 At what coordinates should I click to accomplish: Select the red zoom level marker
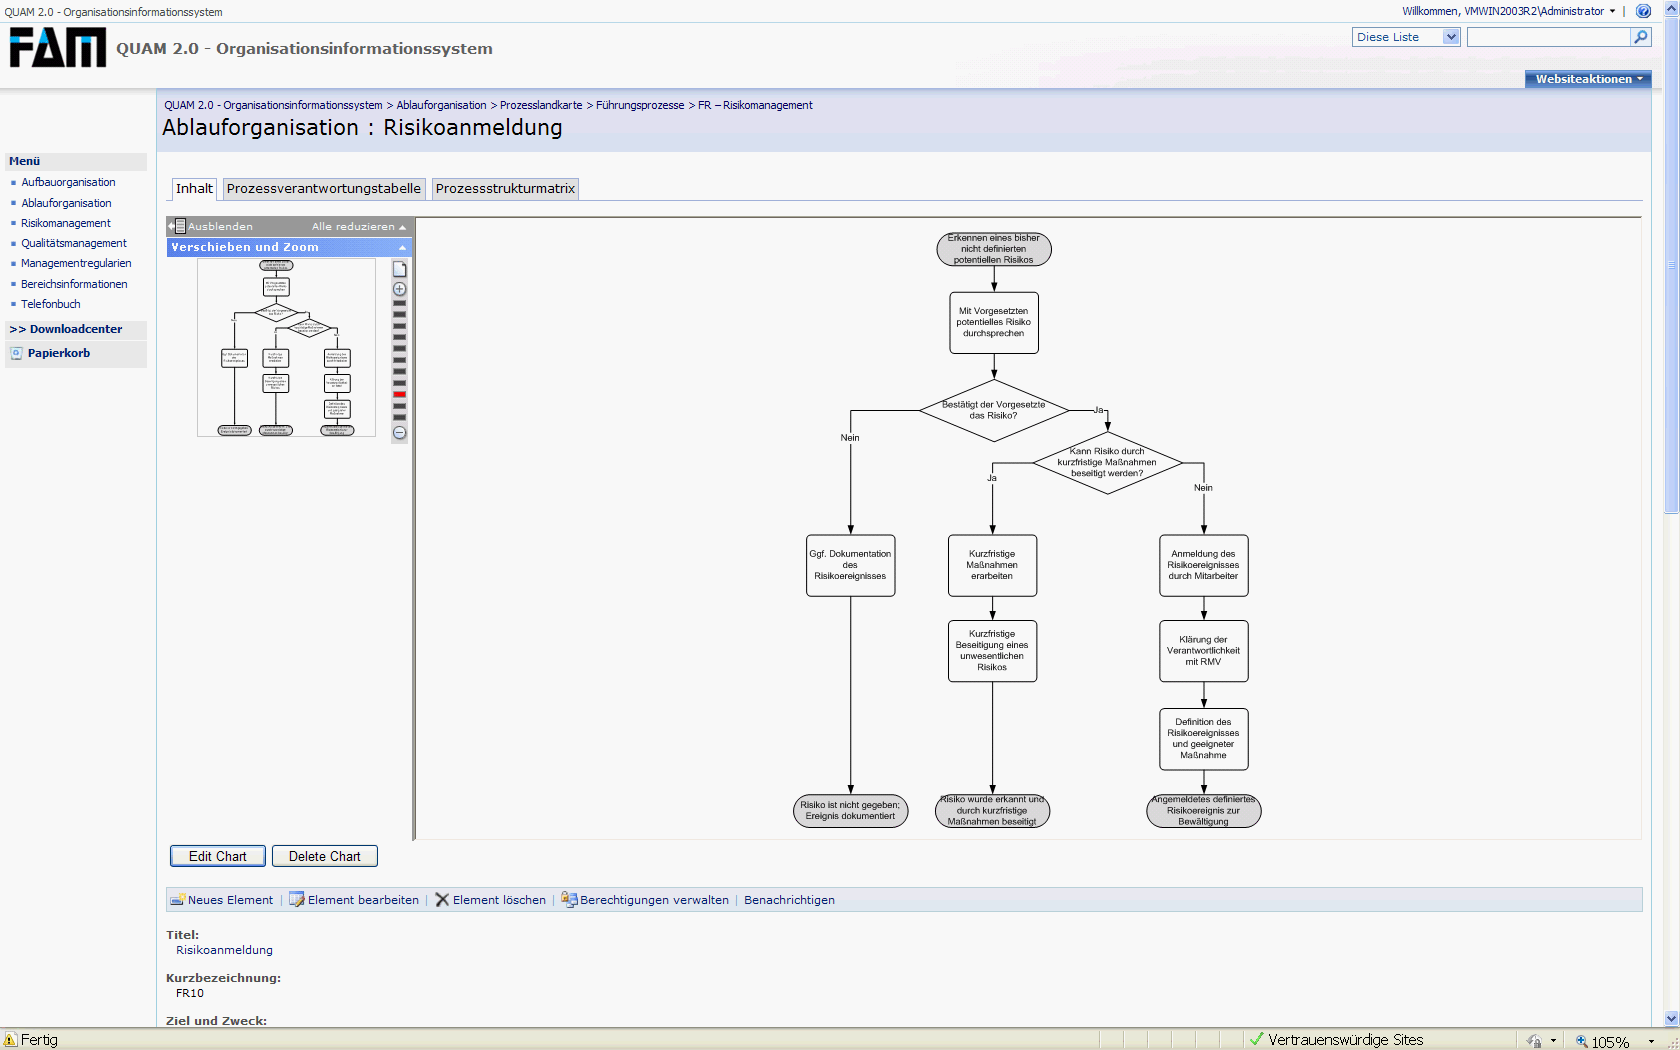point(399,394)
